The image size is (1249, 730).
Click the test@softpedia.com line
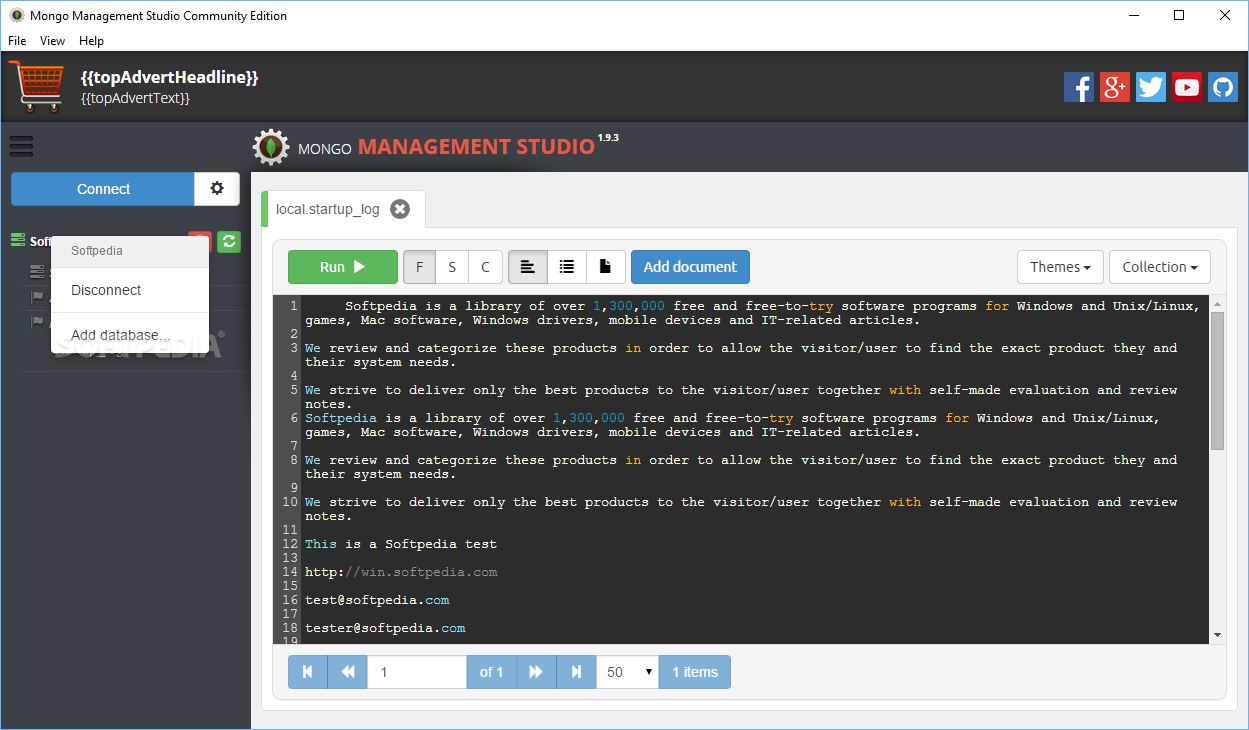(x=377, y=600)
